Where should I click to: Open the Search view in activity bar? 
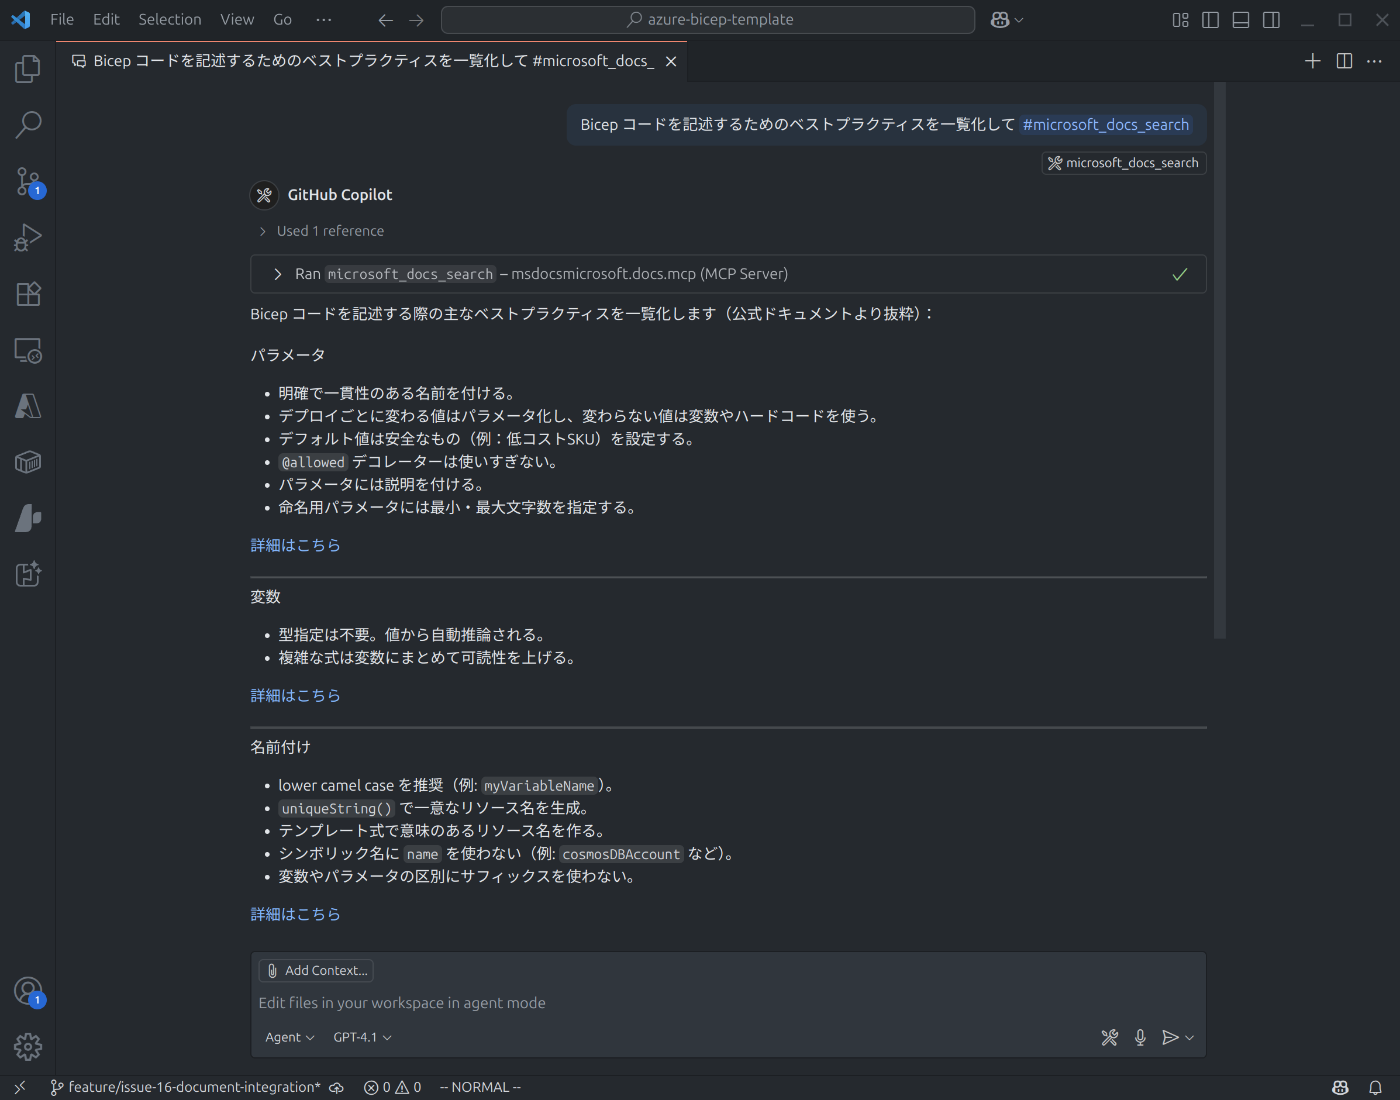pyautogui.click(x=28, y=125)
